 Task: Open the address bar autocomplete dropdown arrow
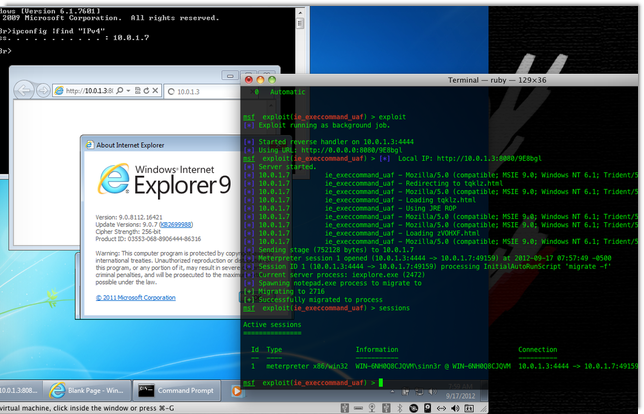[128, 90]
